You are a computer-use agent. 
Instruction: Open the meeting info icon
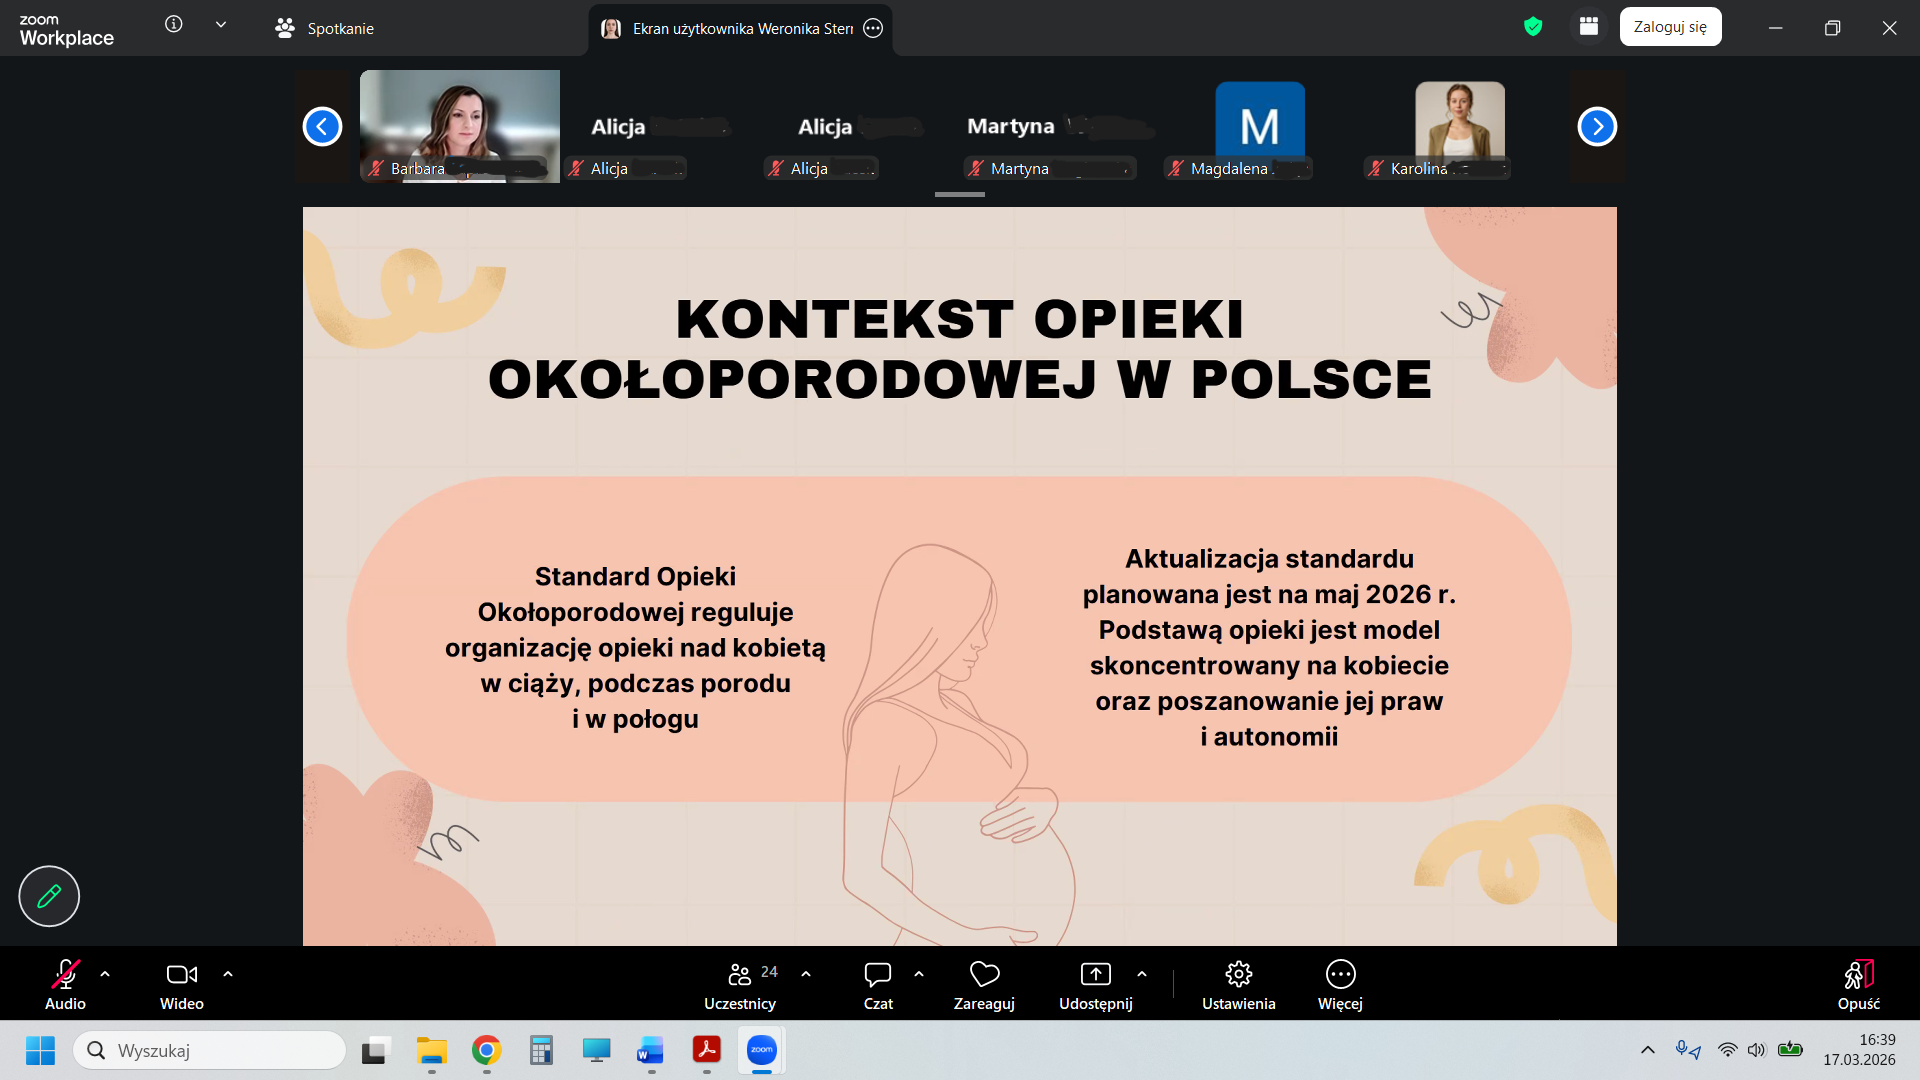click(174, 25)
